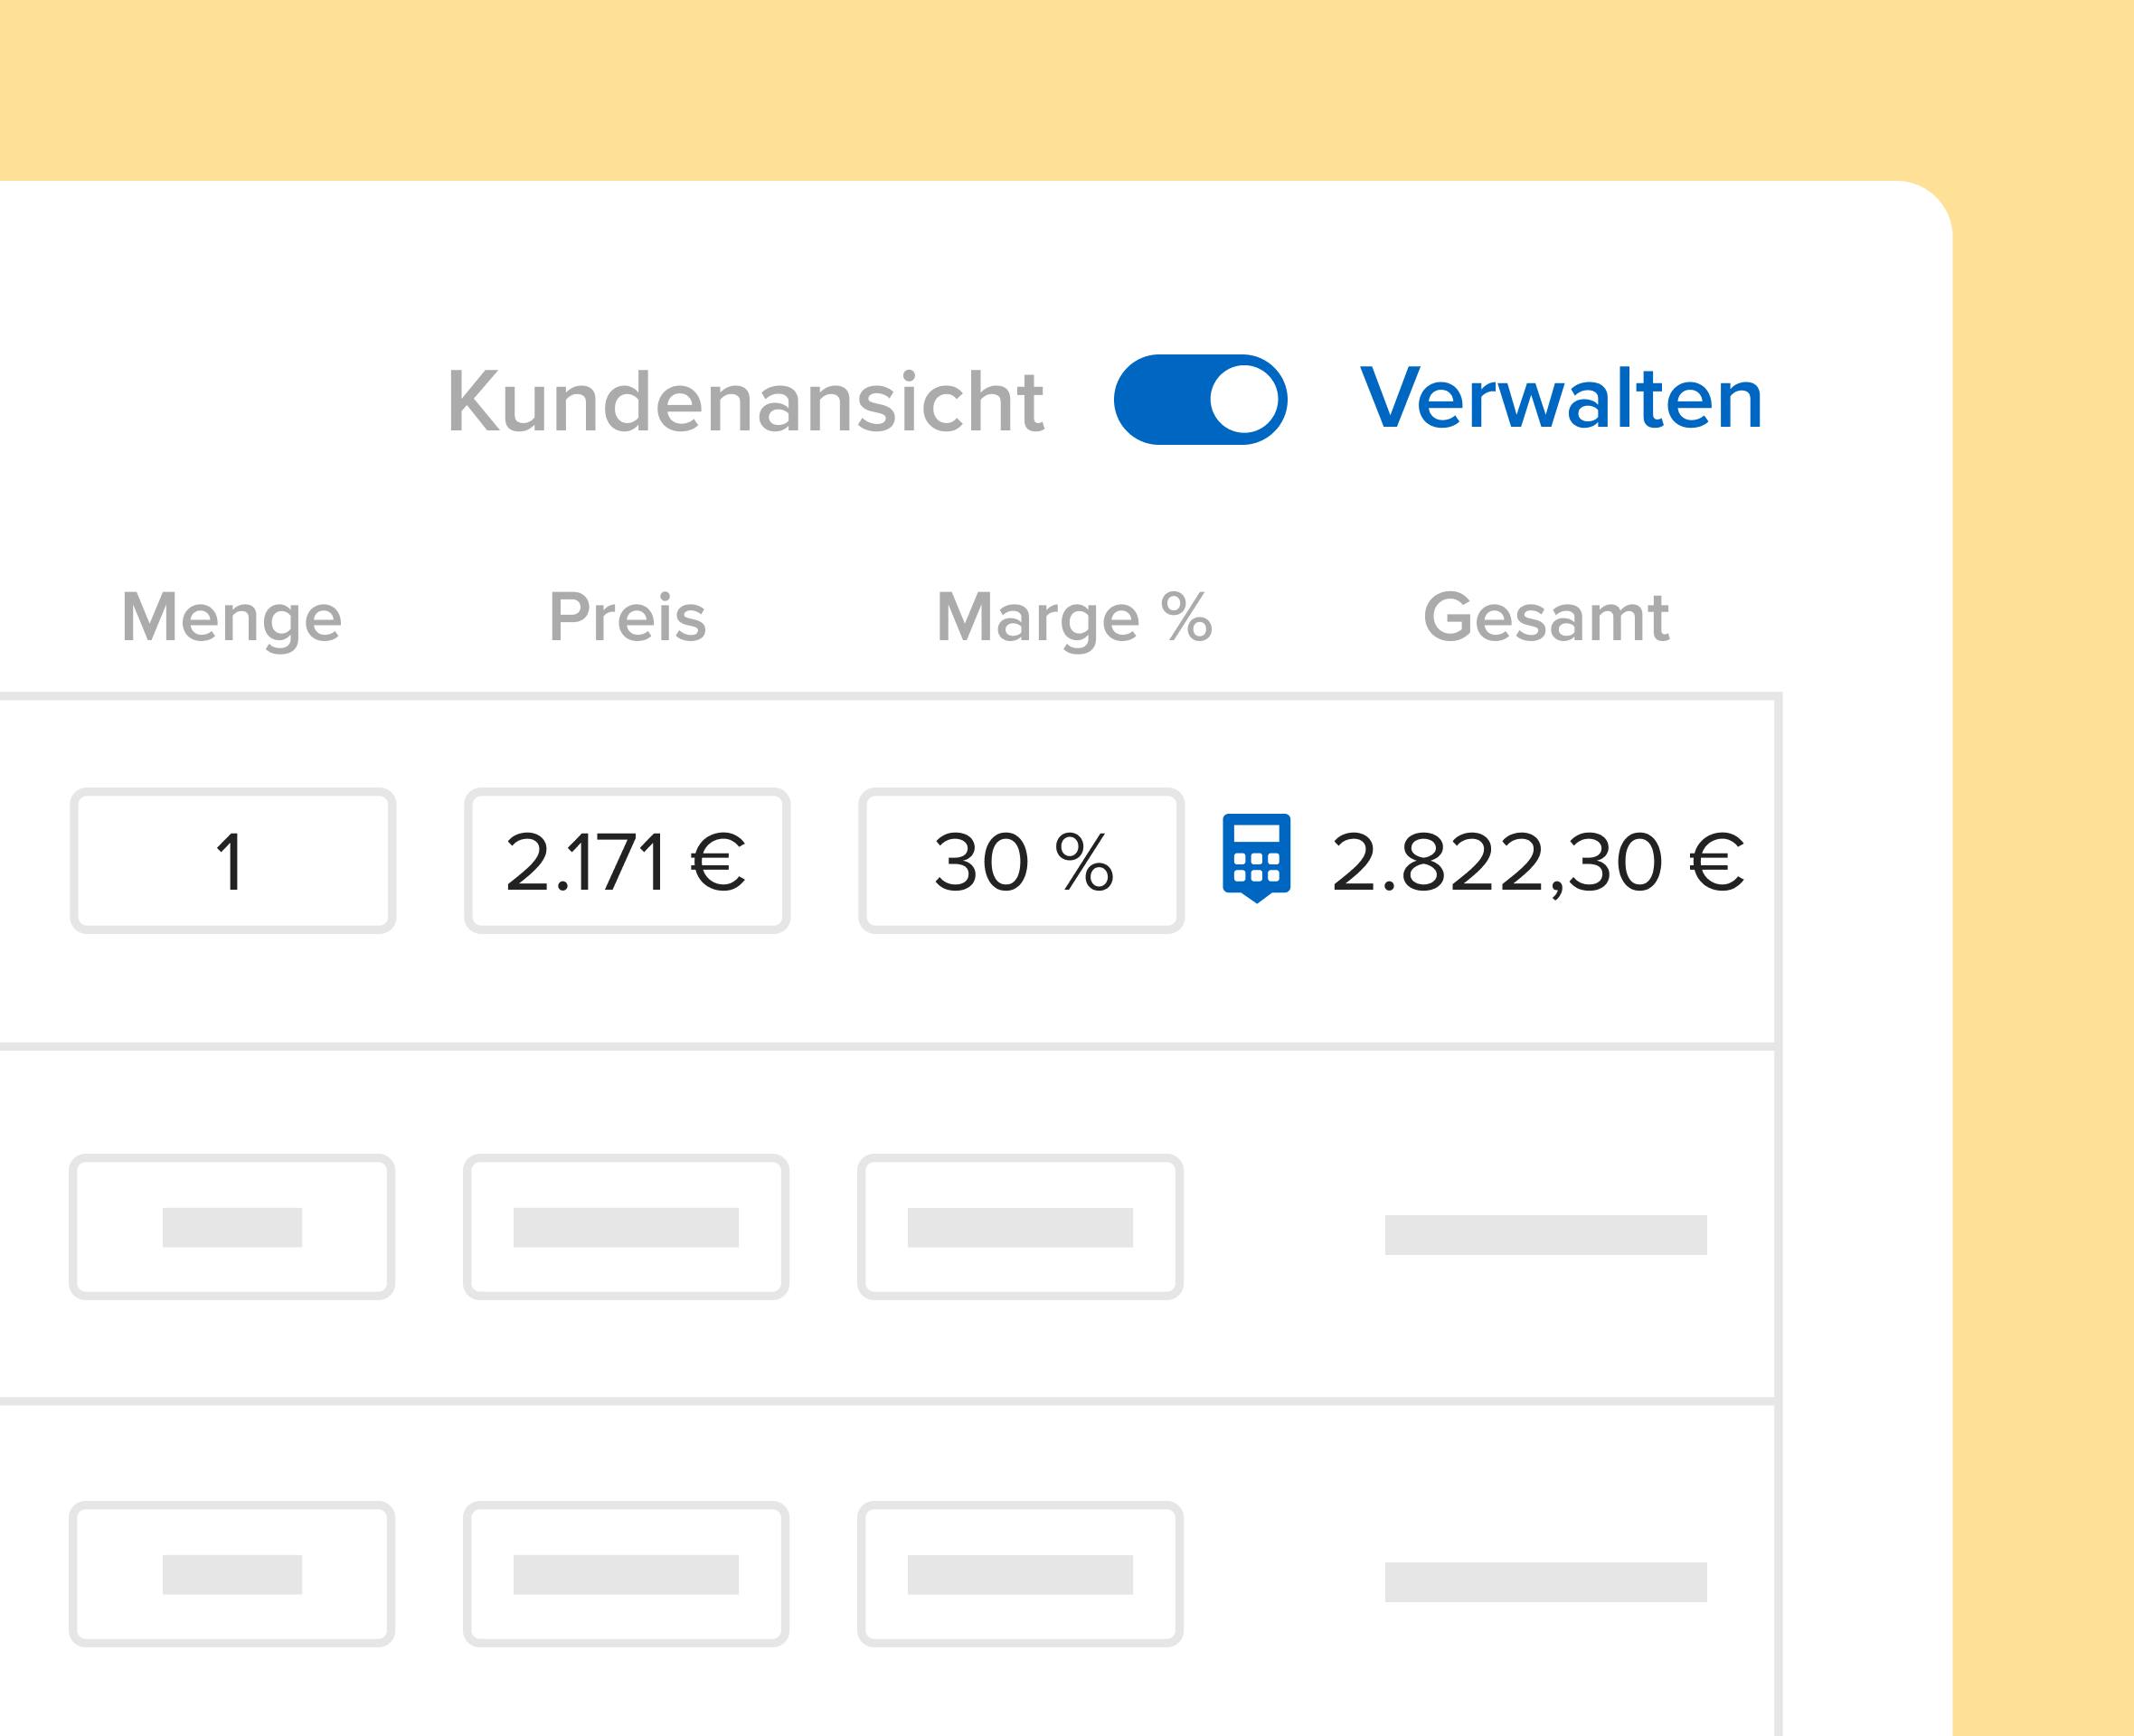2134x1736 pixels.
Task: Click the Marge field showing 30 %
Action: click(x=1021, y=861)
